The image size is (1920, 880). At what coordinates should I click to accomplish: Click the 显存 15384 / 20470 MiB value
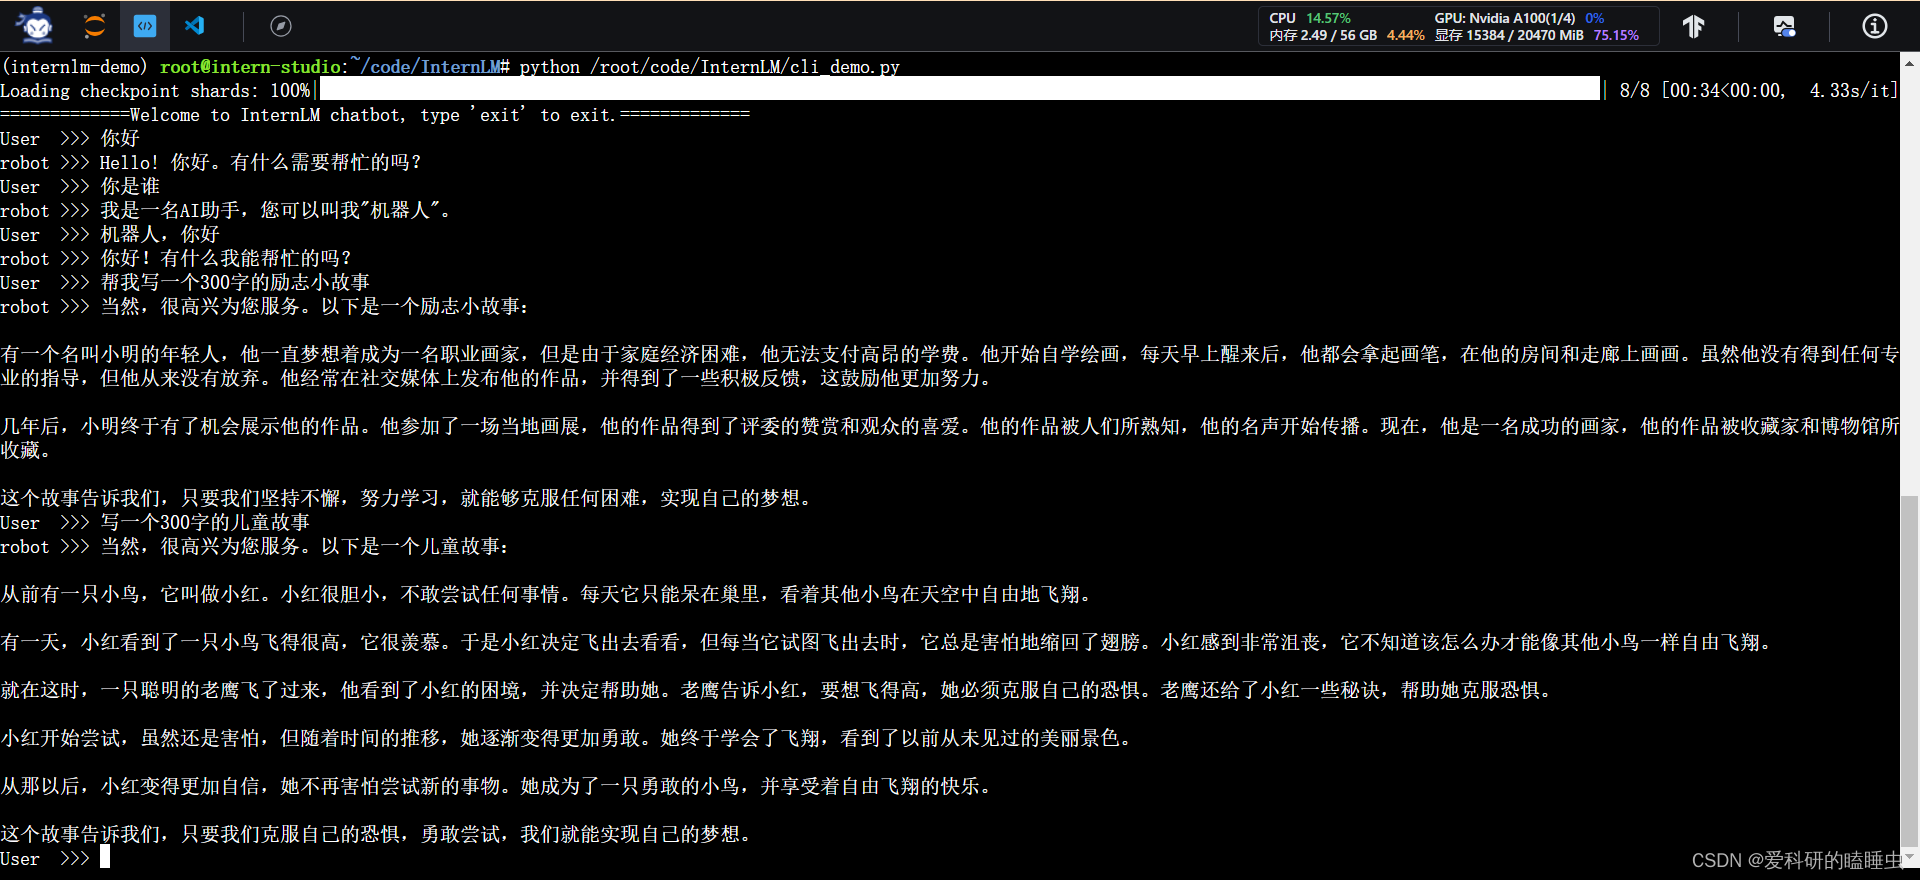pos(1509,35)
